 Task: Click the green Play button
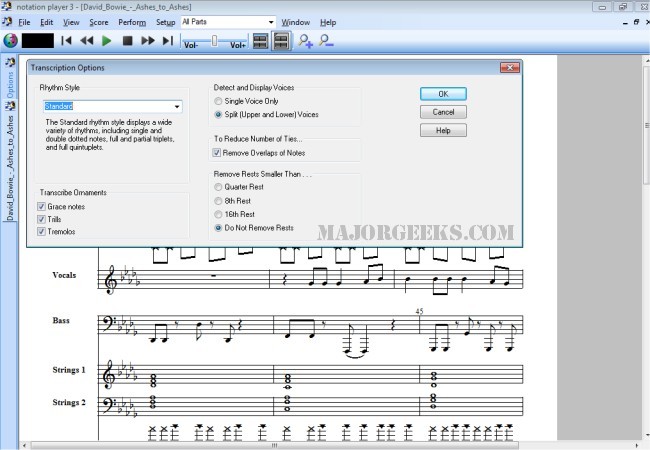(x=107, y=41)
